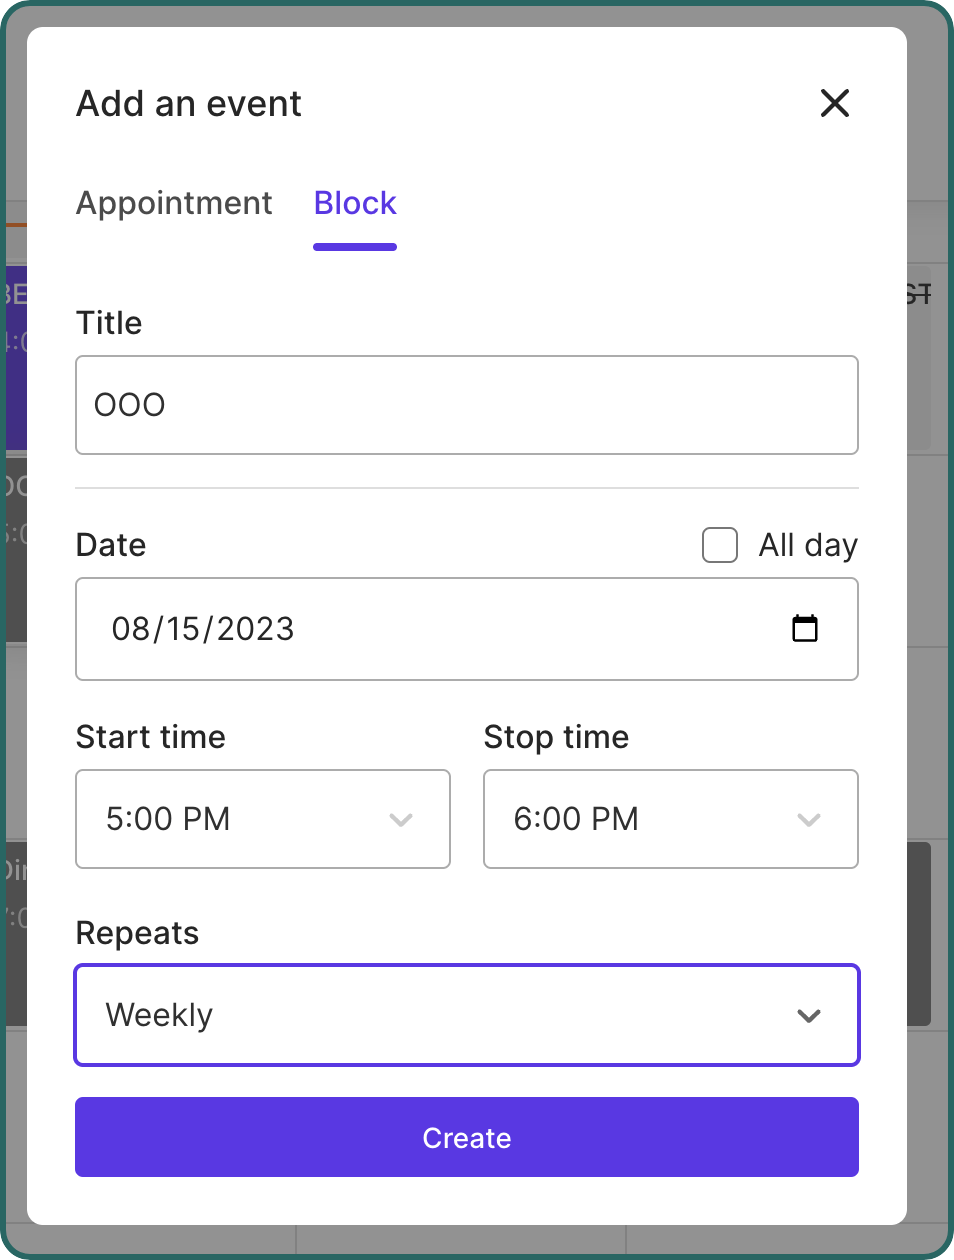Click the chevron arrow in Start time box

[401, 820]
